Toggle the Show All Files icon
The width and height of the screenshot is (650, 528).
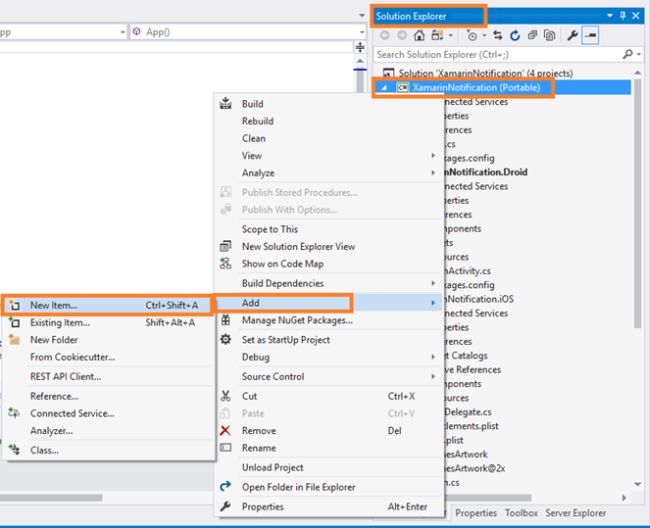(549, 36)
